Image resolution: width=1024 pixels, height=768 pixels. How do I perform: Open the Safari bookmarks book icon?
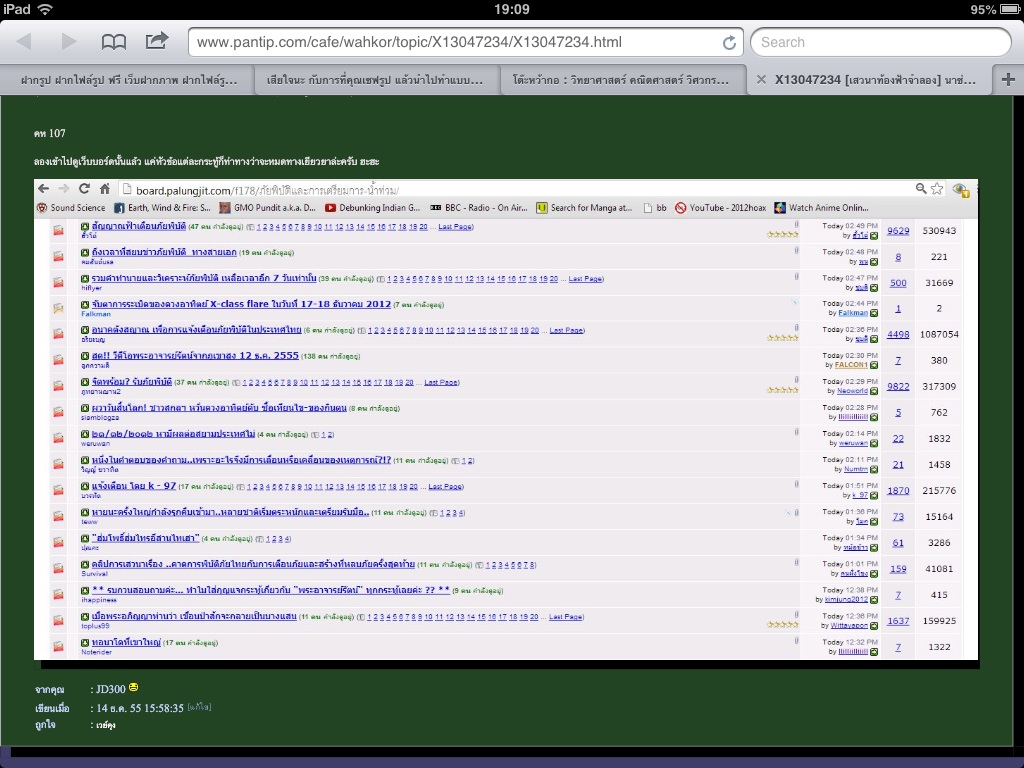pyautogui.click(x=114, y=42)
